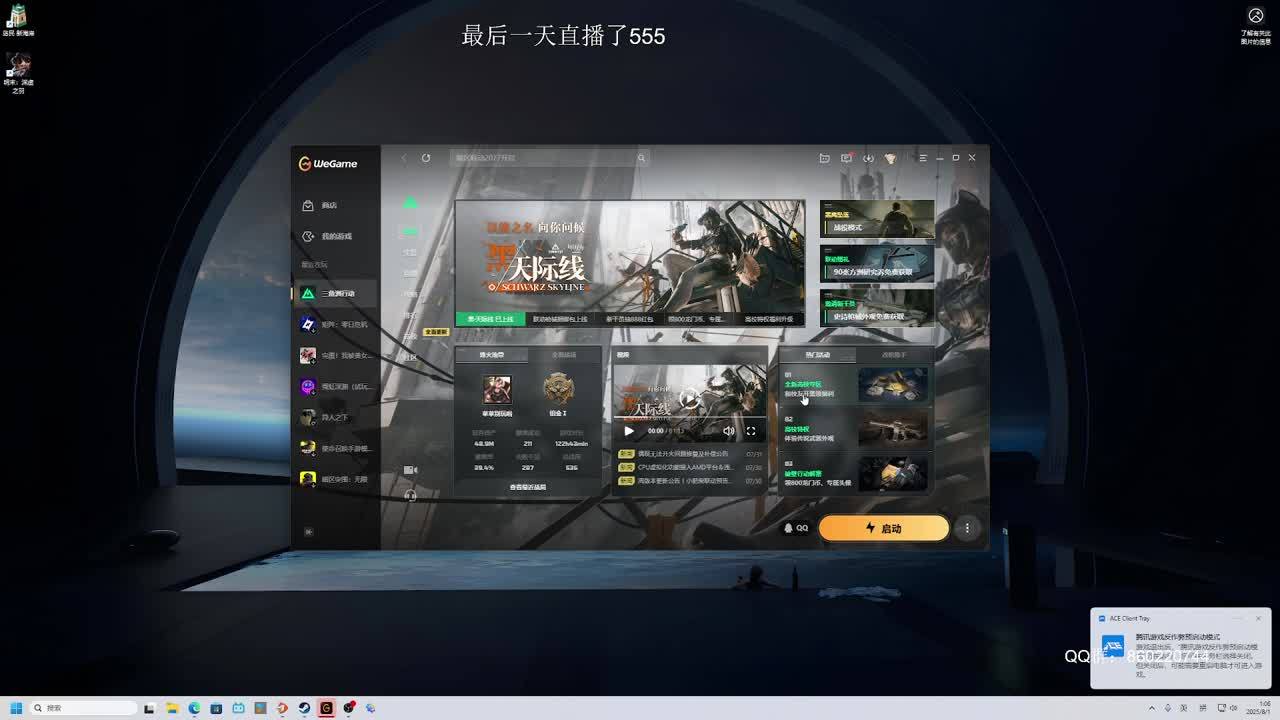The height and width of the screenshot is (720, 1280).
Task: Open the Steam icon in the Windows taskbar
Action: (x=304, y=708)
